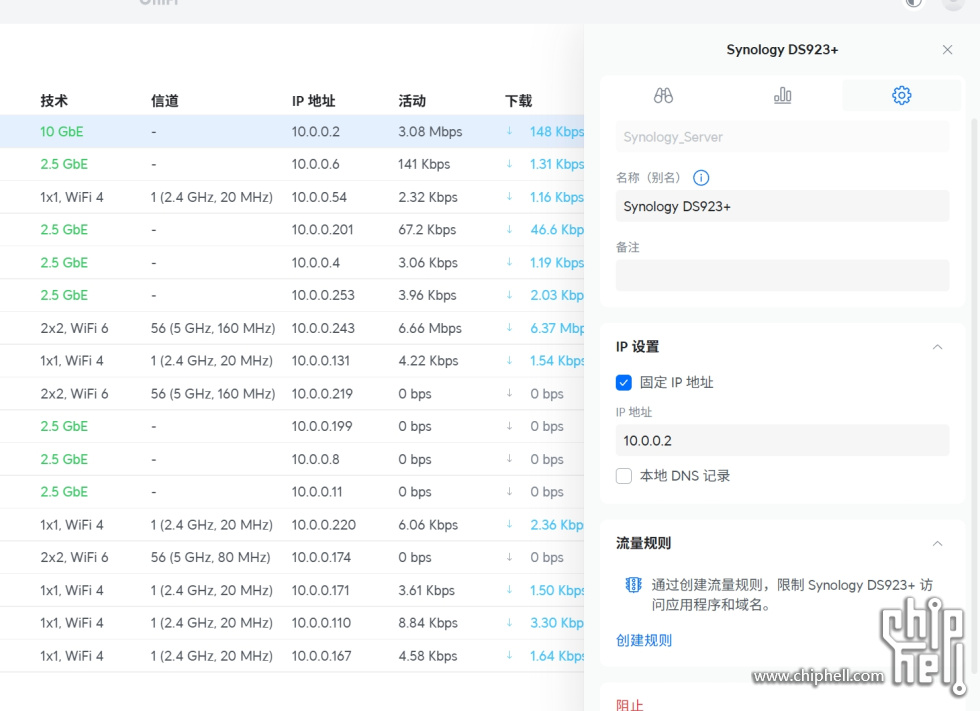Image resolution: width=980 pixels, height=711 pixels.
Task: Click the 3.08 Mbps activity value
Action: [x=430, y=132]
